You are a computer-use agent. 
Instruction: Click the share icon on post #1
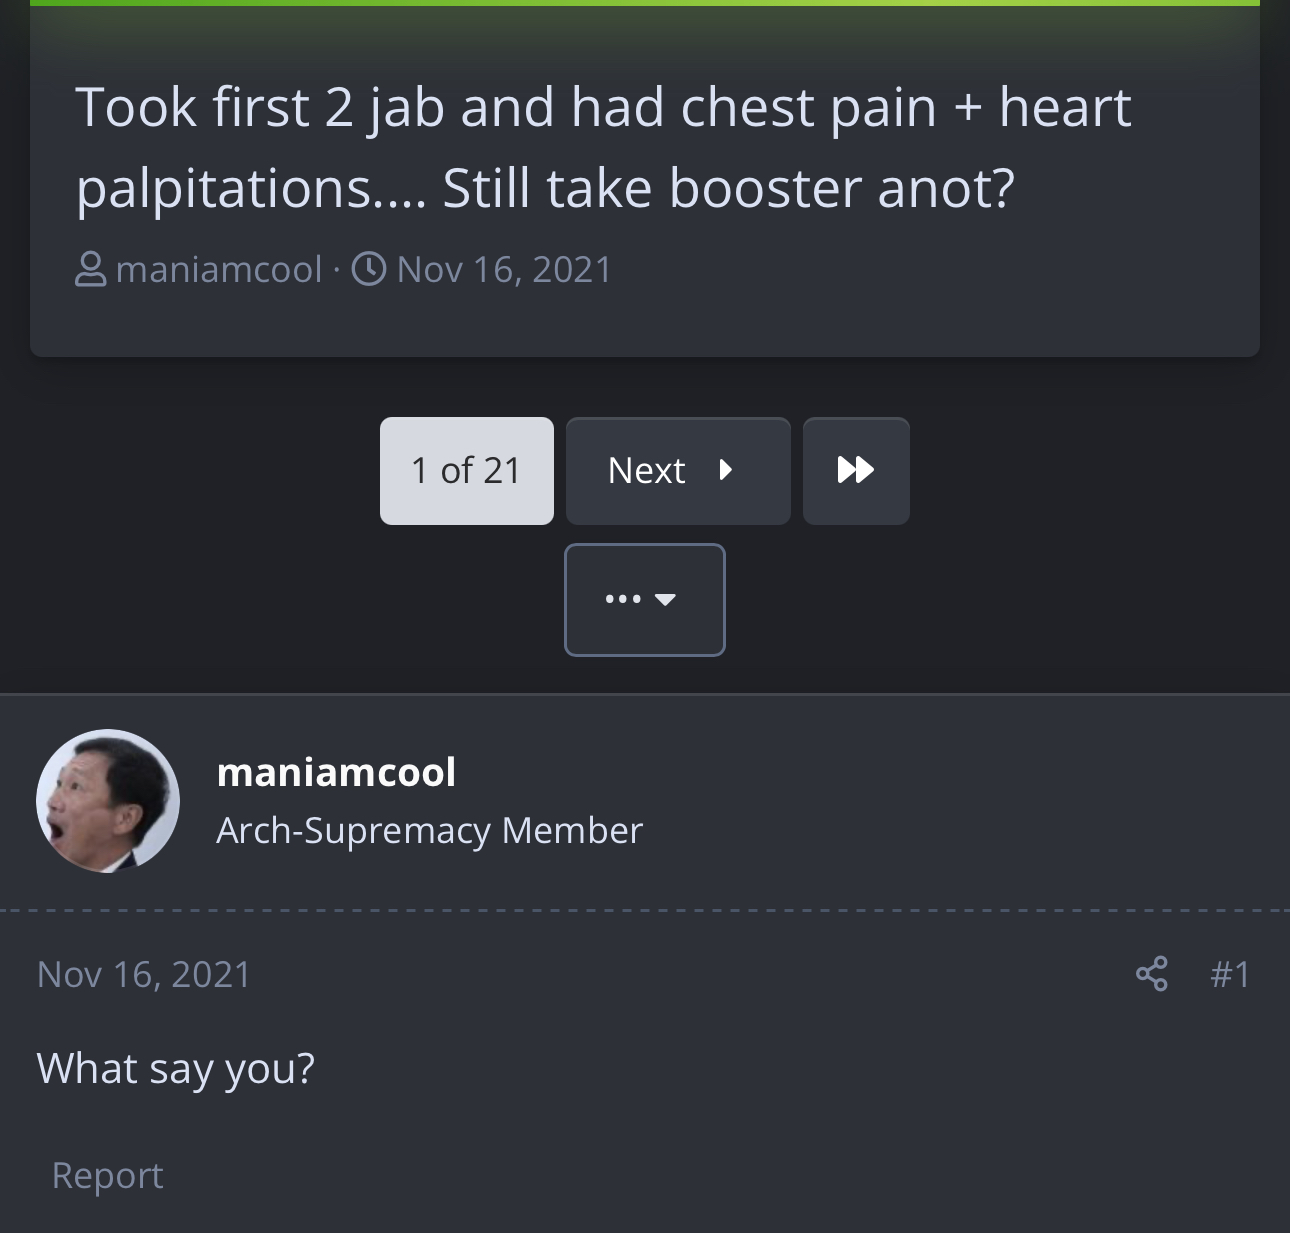[1151, 973]
